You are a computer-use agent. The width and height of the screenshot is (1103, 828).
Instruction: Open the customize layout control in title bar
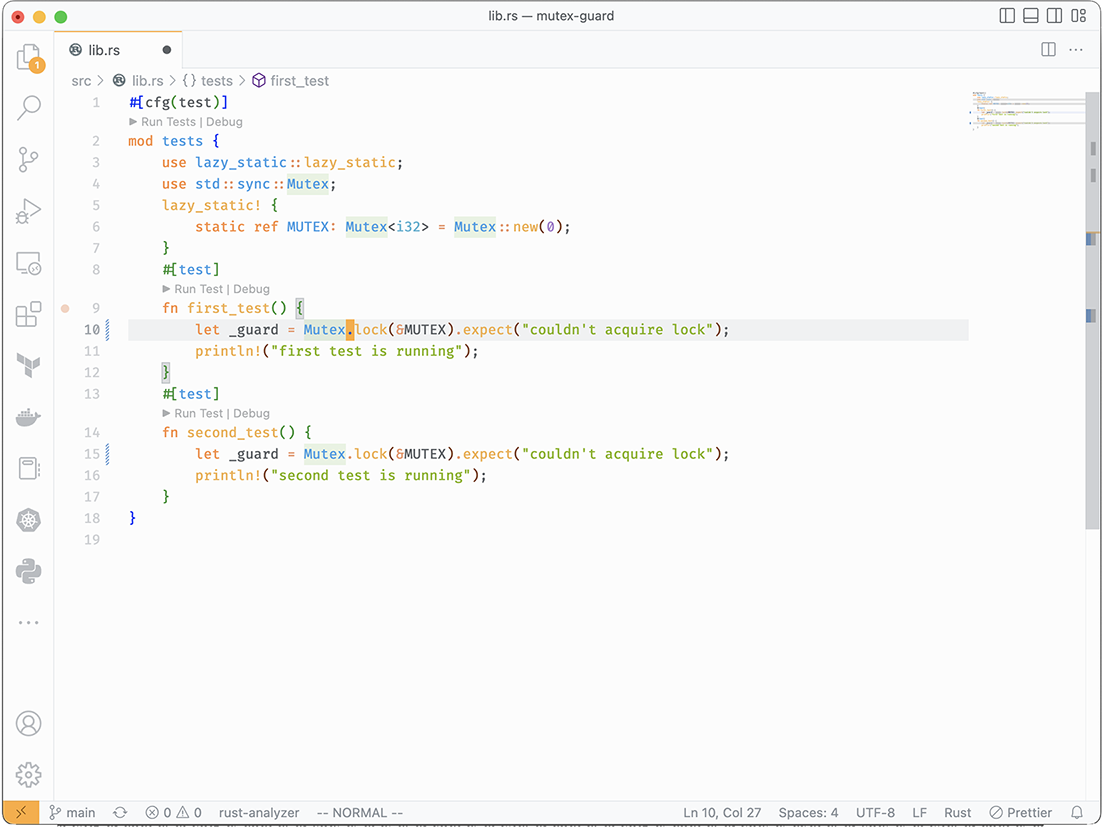[1078, 15]
